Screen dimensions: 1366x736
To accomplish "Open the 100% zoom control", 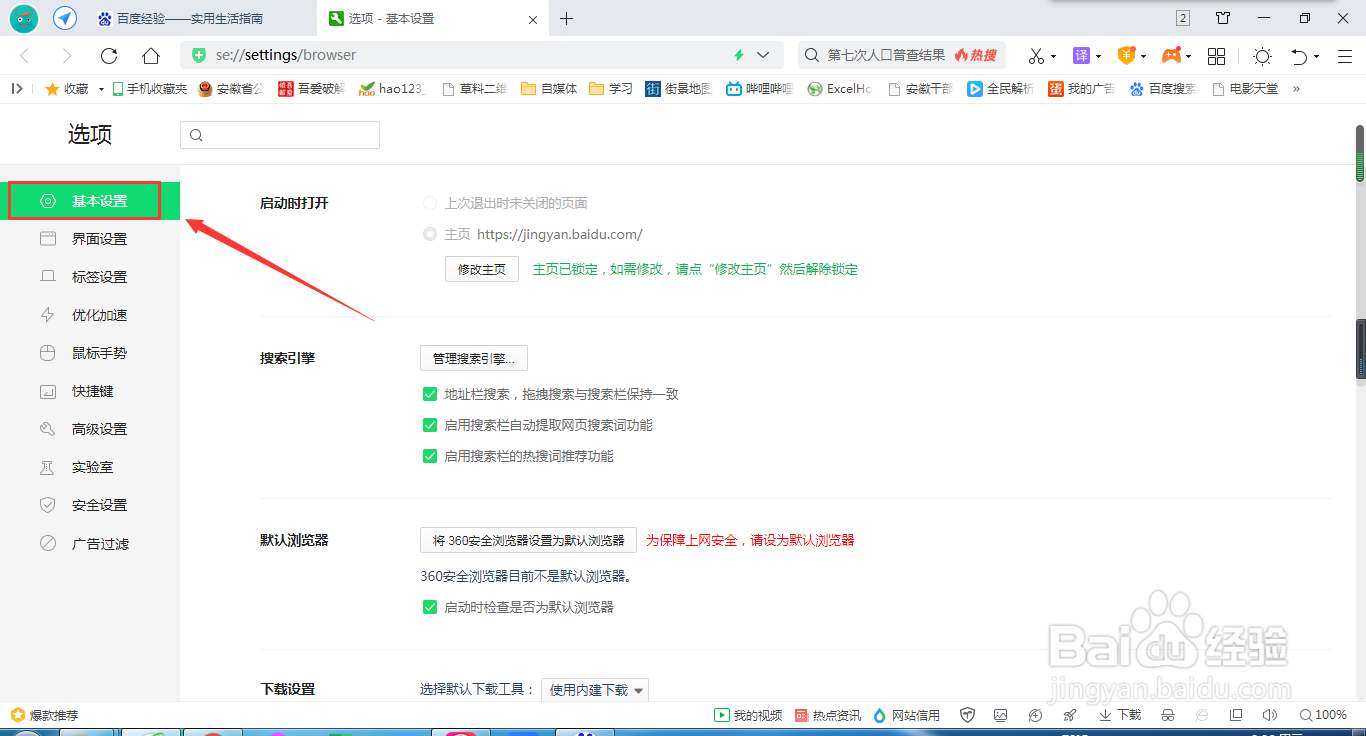I will pos(1323,714).
